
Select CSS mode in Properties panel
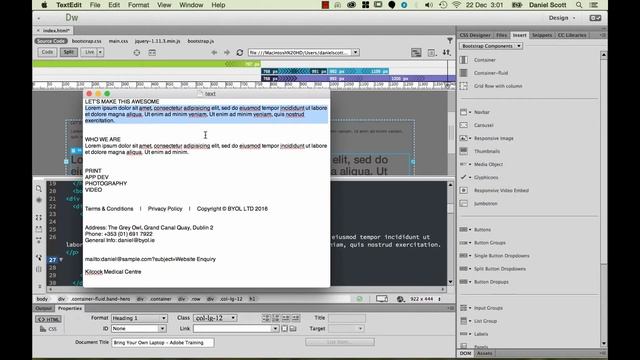coord(48,329)
